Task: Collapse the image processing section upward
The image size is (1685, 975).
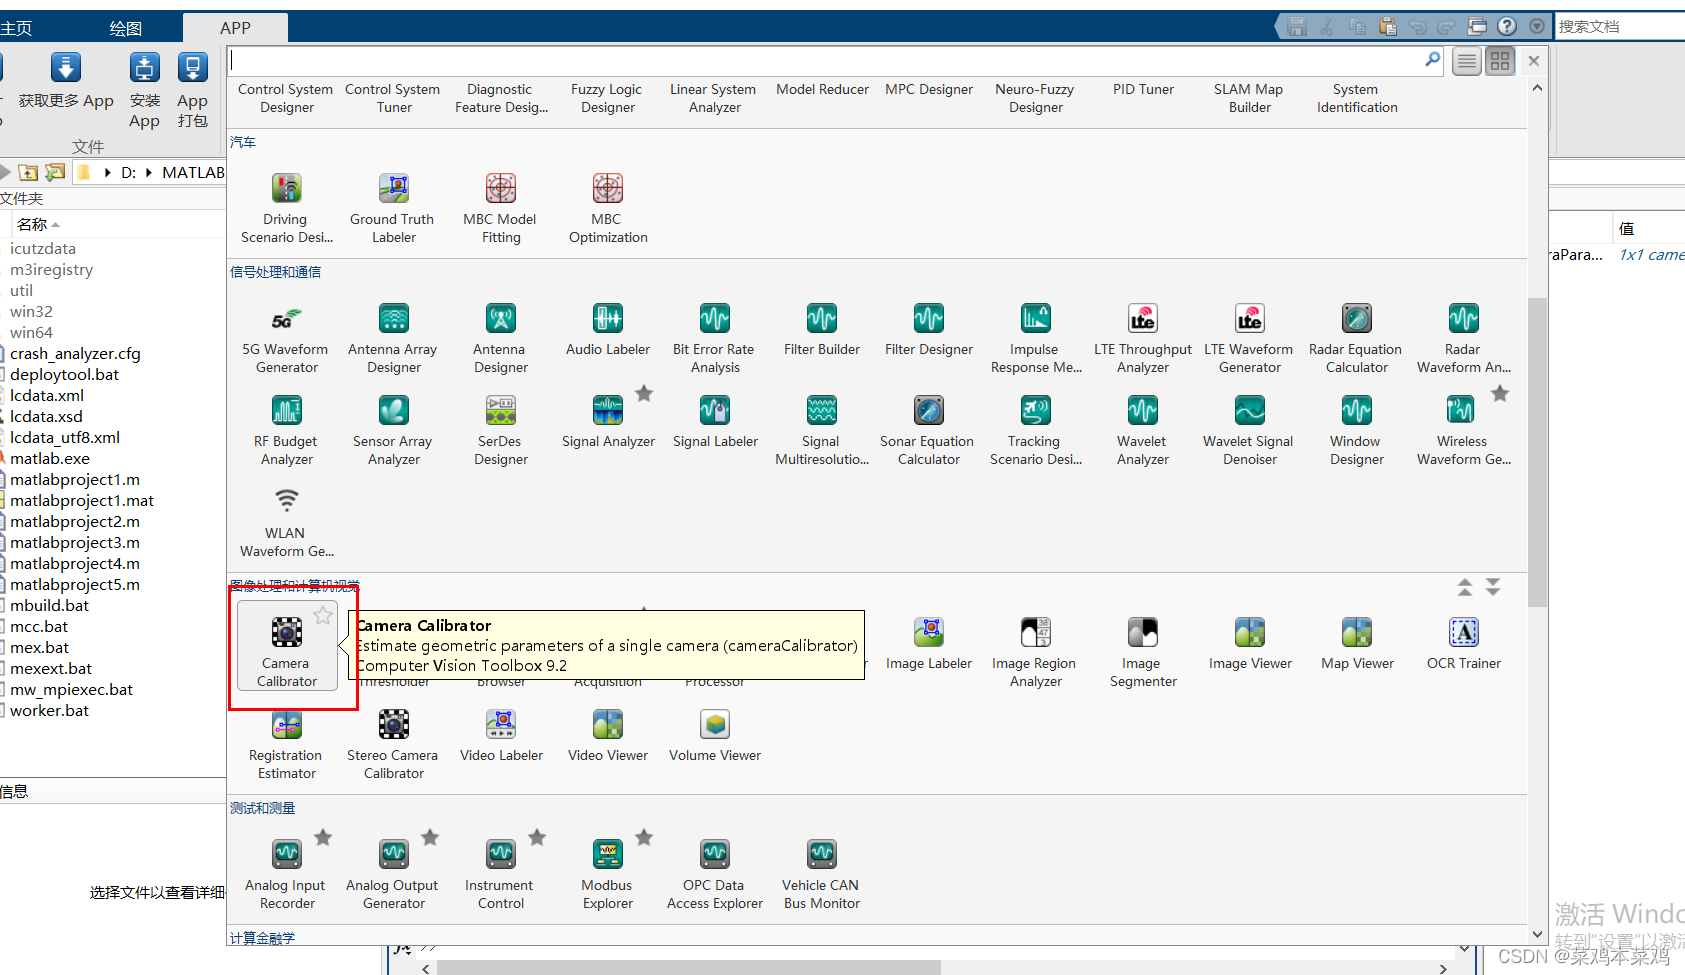Action: 1465,587
